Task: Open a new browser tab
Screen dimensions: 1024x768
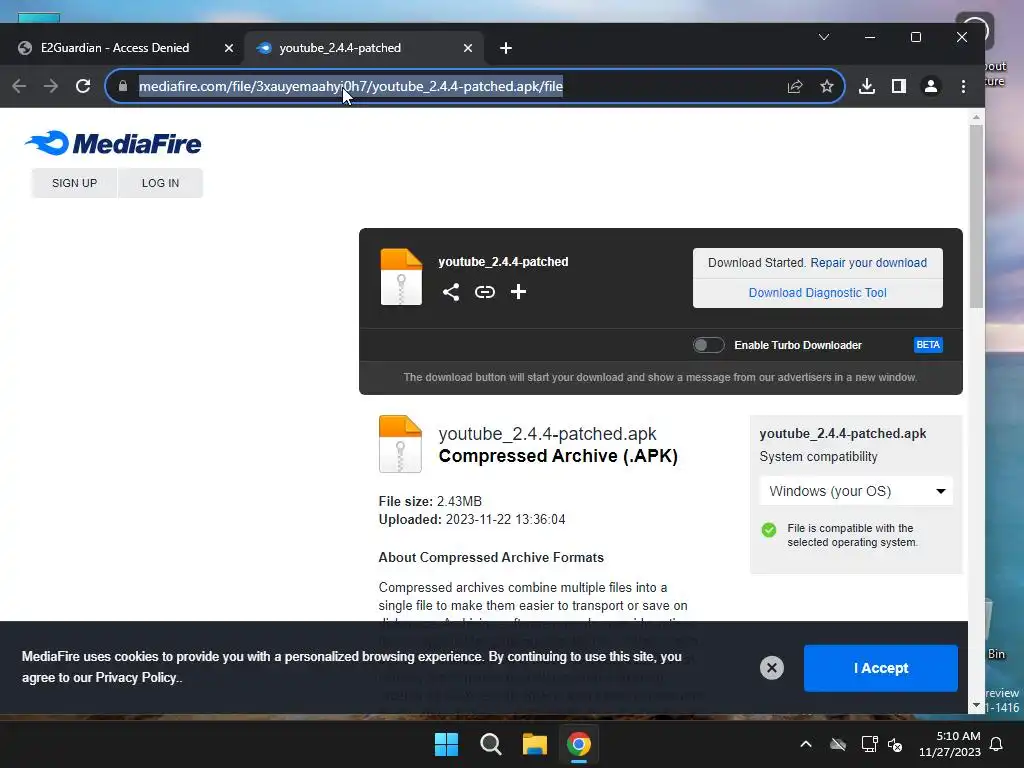Action: tap(505, 48)
